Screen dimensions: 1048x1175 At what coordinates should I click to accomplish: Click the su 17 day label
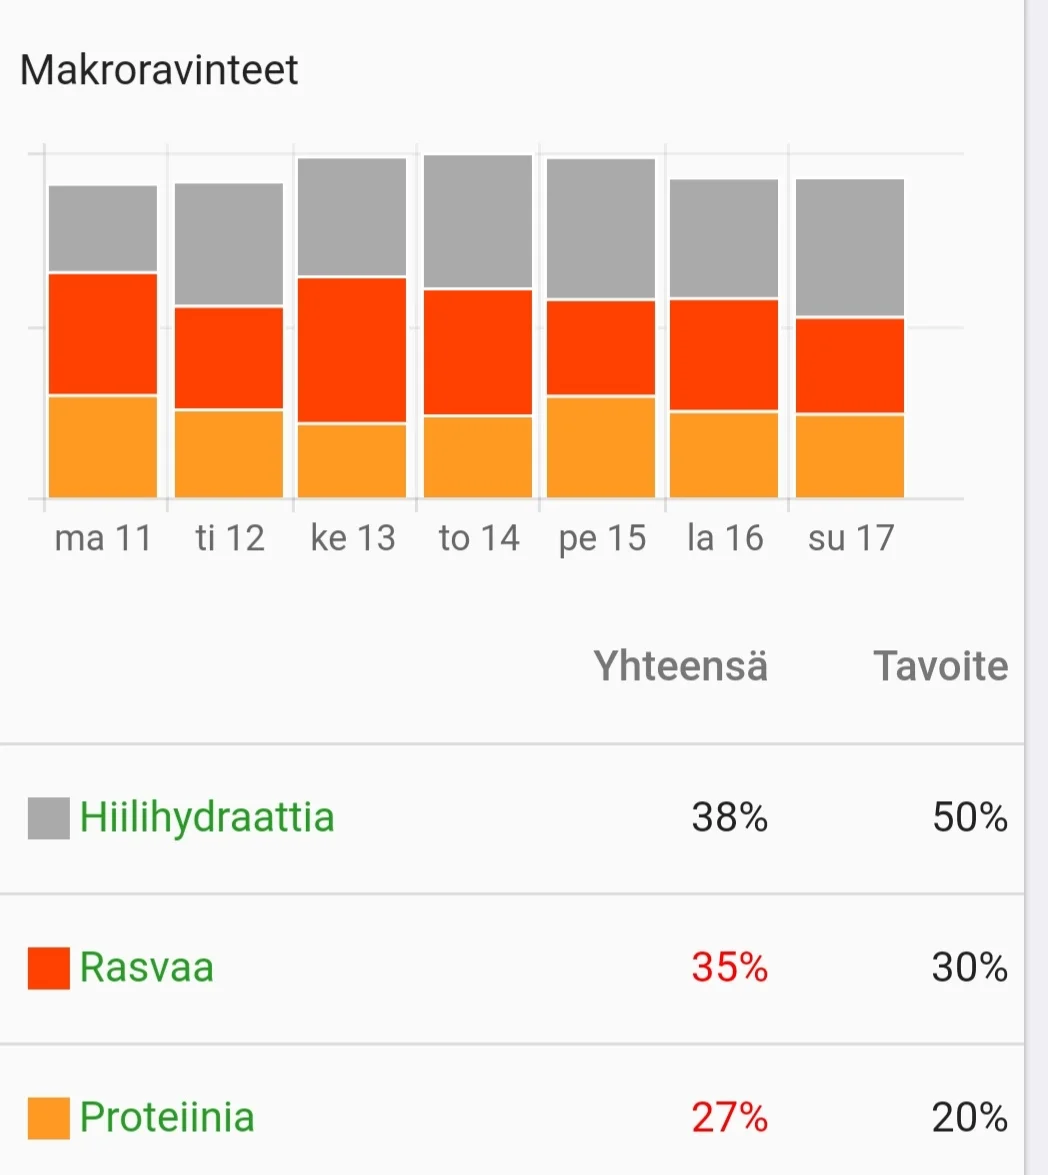point(850,538)
